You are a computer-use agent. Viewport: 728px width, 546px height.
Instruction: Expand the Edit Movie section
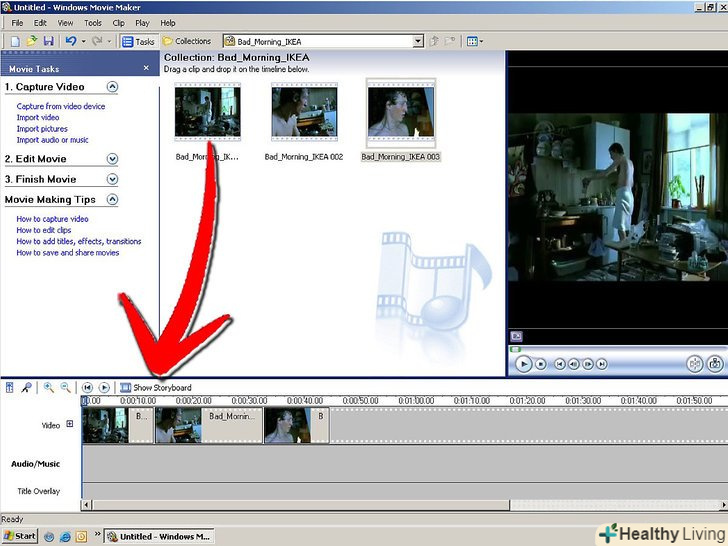(x=112, y=159)
